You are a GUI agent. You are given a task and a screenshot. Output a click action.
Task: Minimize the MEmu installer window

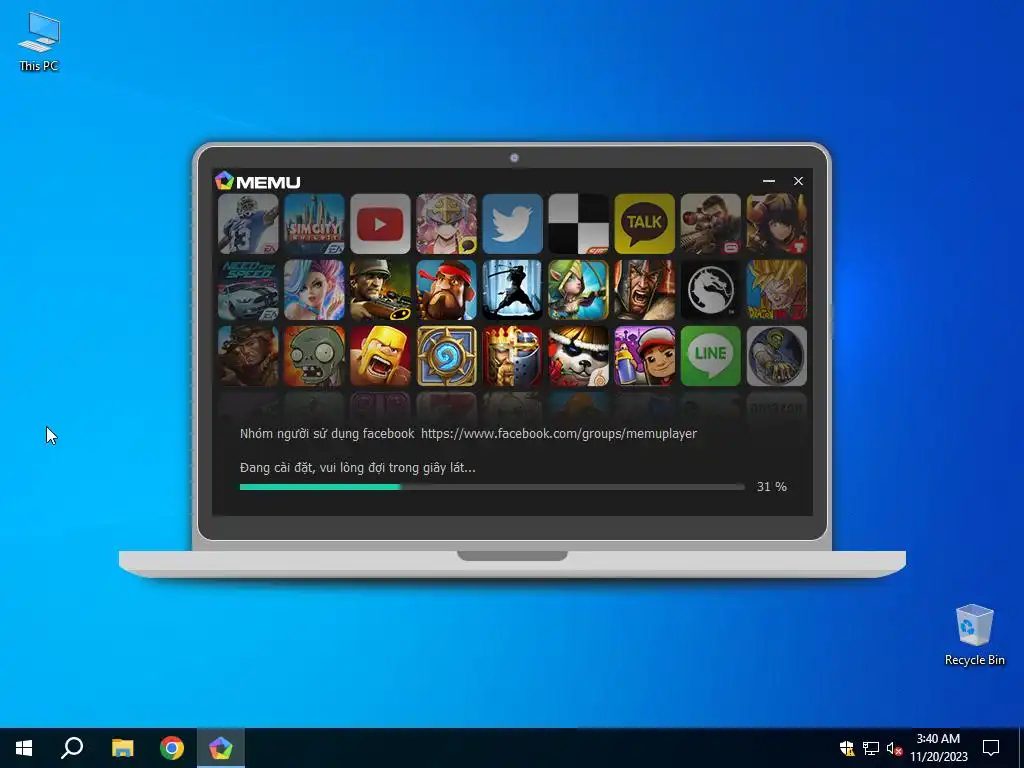tap(769, 181)
